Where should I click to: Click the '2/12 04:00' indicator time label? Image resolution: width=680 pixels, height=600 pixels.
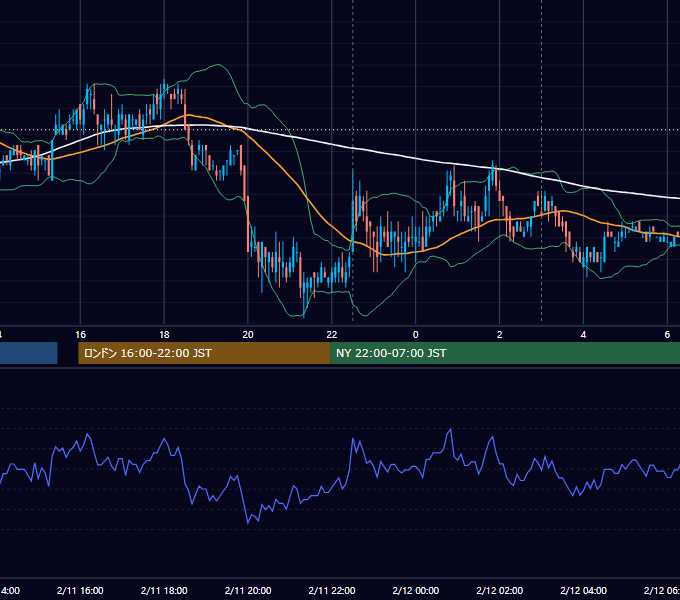point(583,590)
